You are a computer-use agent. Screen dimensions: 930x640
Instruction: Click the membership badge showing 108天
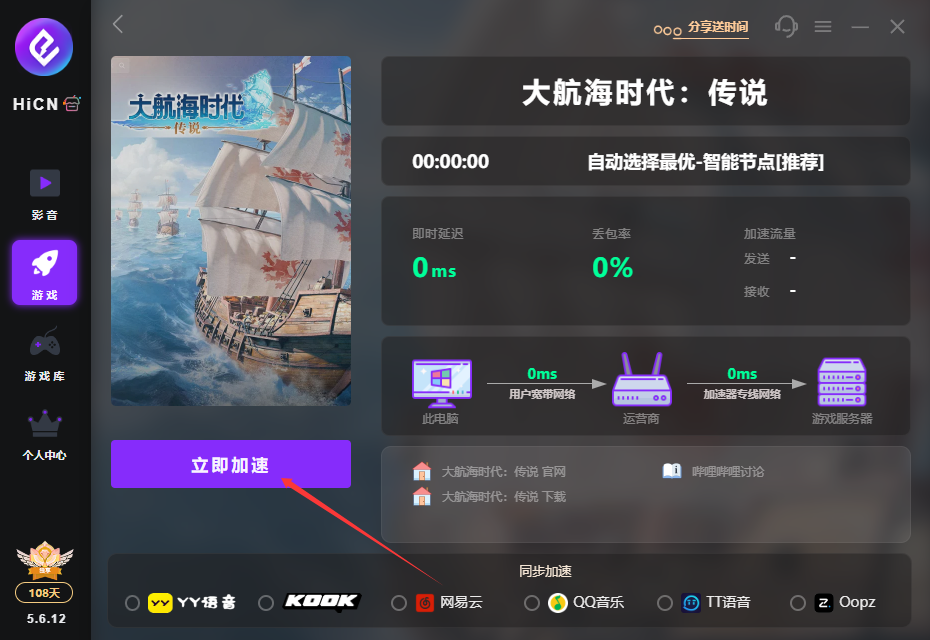44,592
